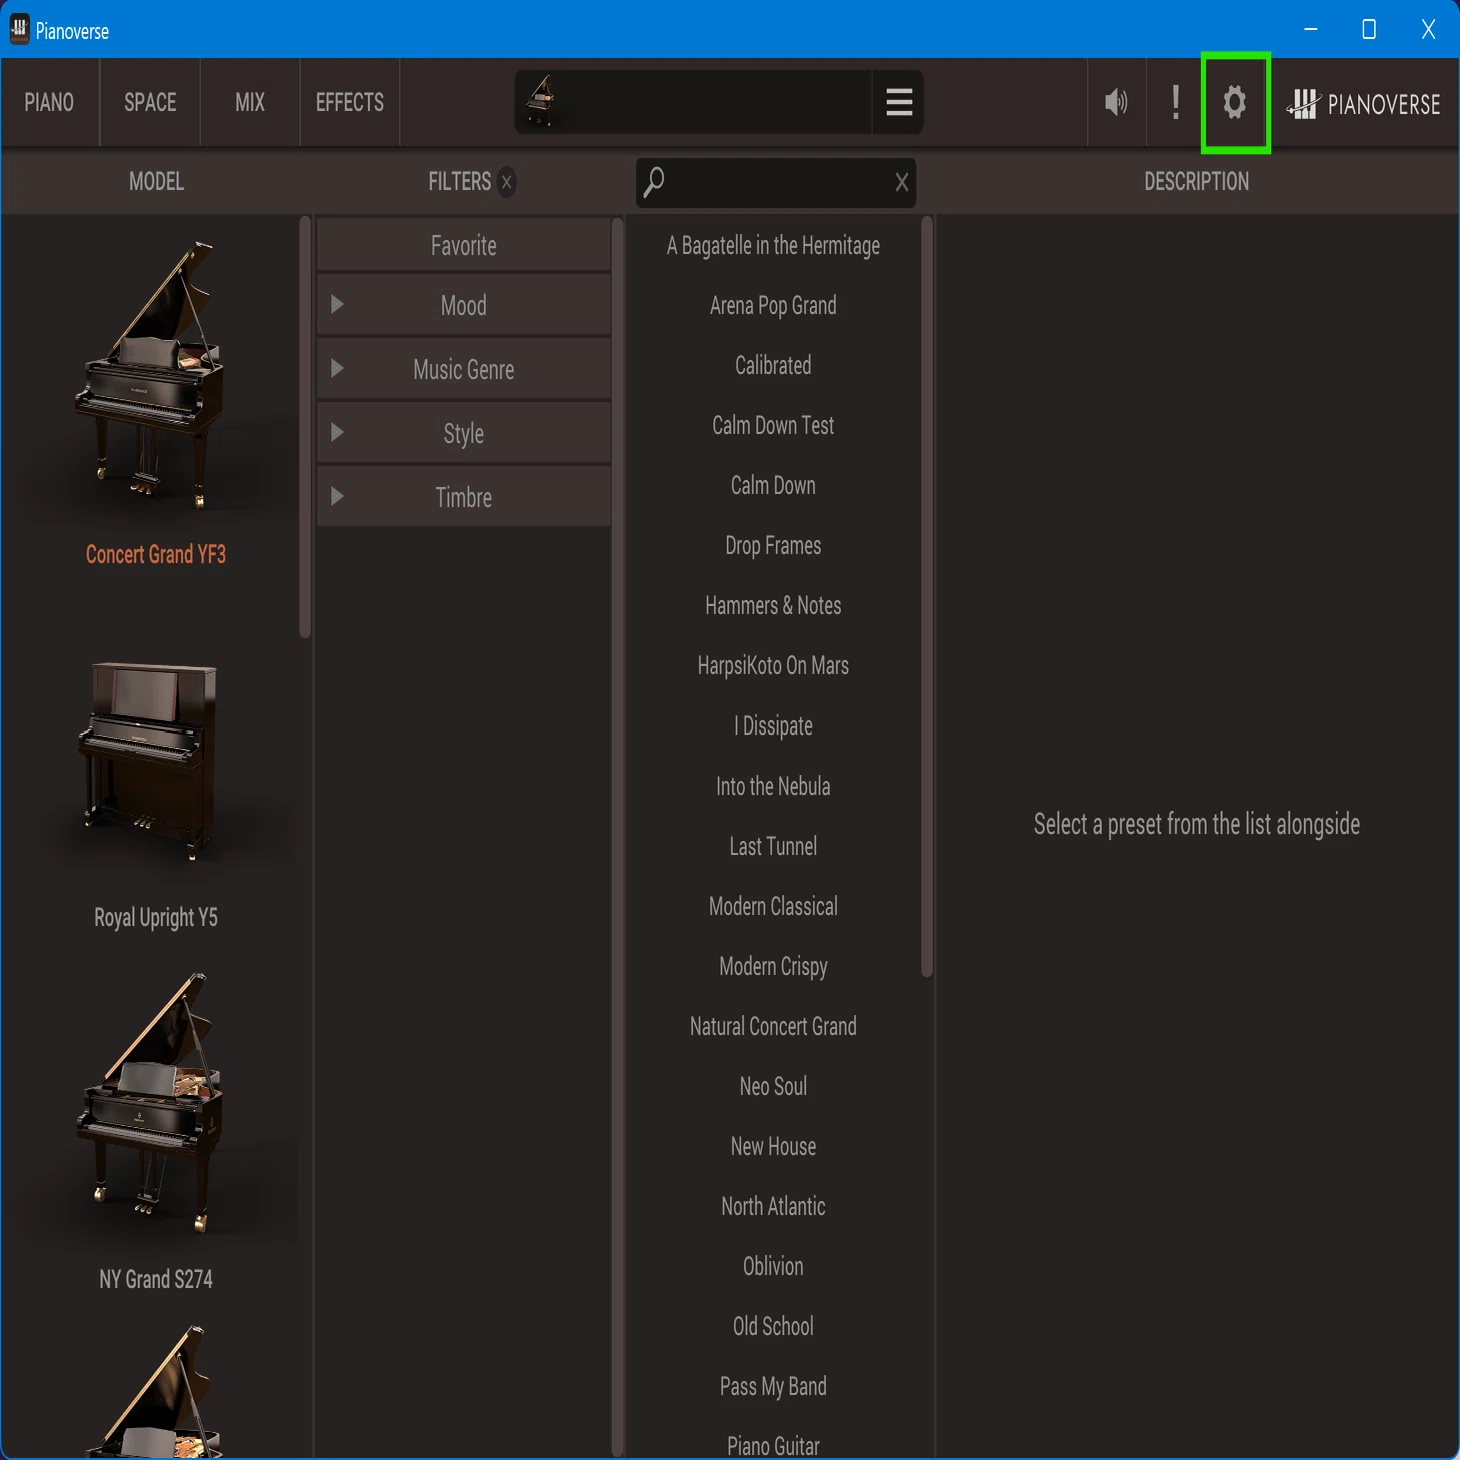The width and height of the screenshot is (1460, 1460).
Task: Select the Hammers & Notes preset
Action: click(x=773, y=606)
